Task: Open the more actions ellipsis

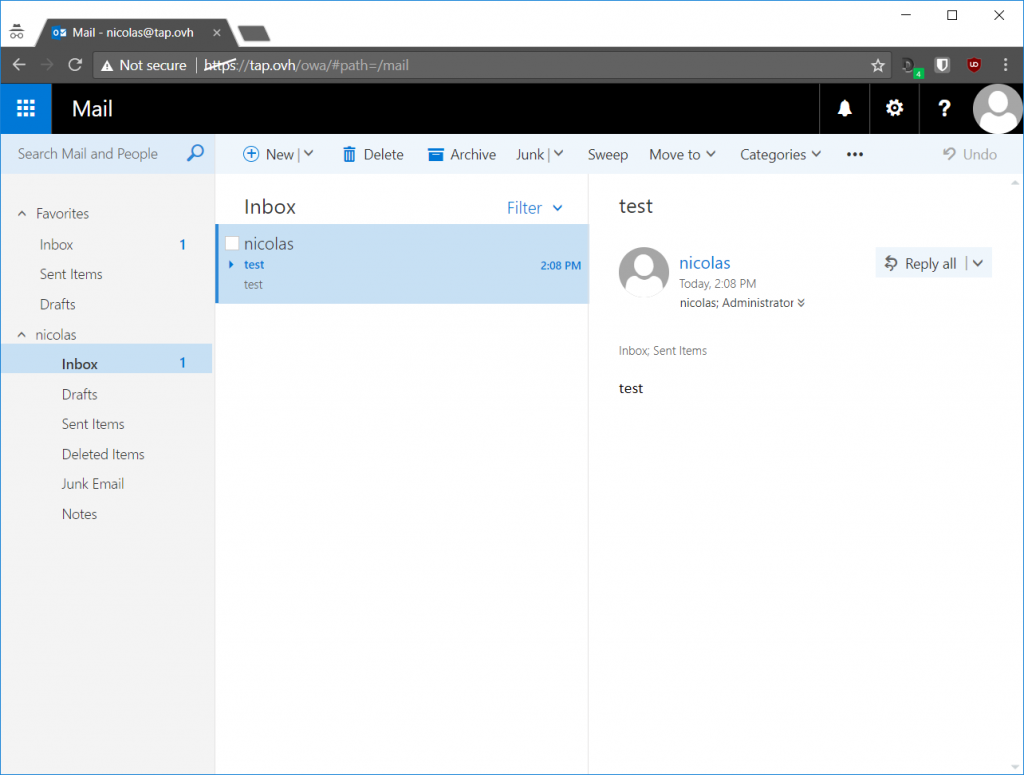Action: (855, 155)
